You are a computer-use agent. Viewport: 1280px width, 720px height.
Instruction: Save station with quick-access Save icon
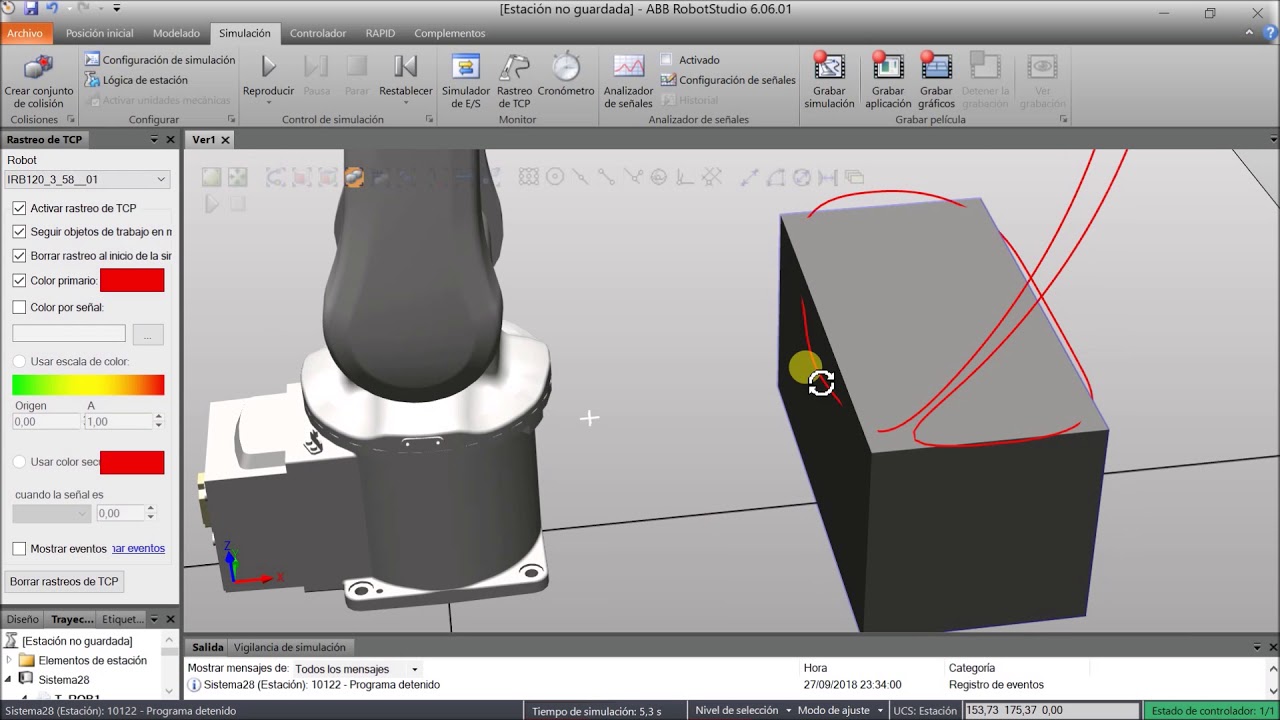pos(31,9)
